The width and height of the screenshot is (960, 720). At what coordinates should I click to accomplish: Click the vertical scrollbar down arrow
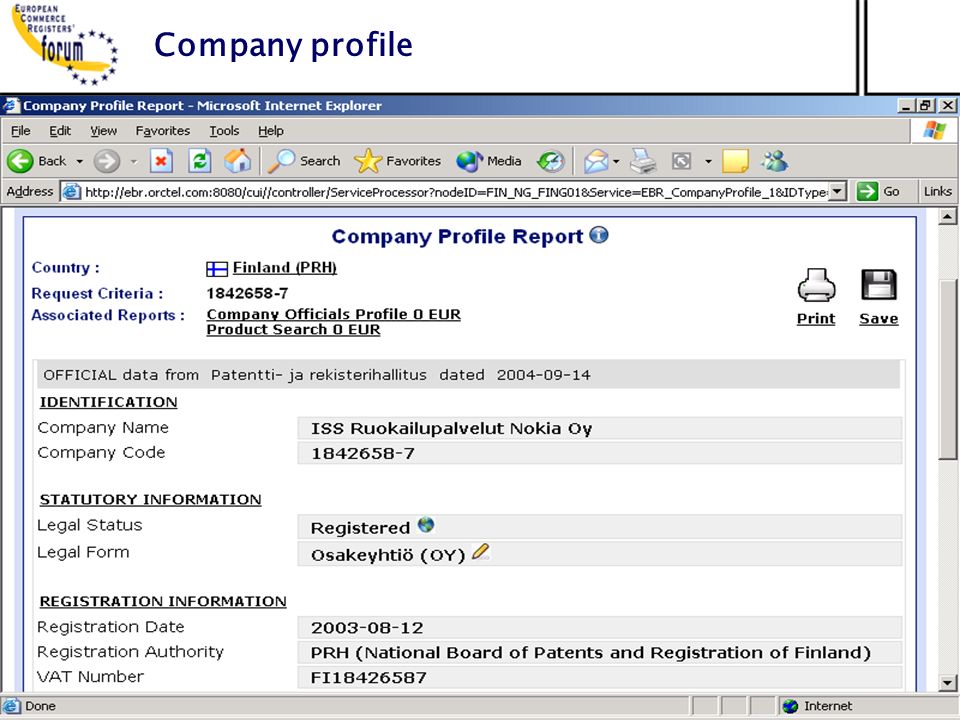coord(947,682)
